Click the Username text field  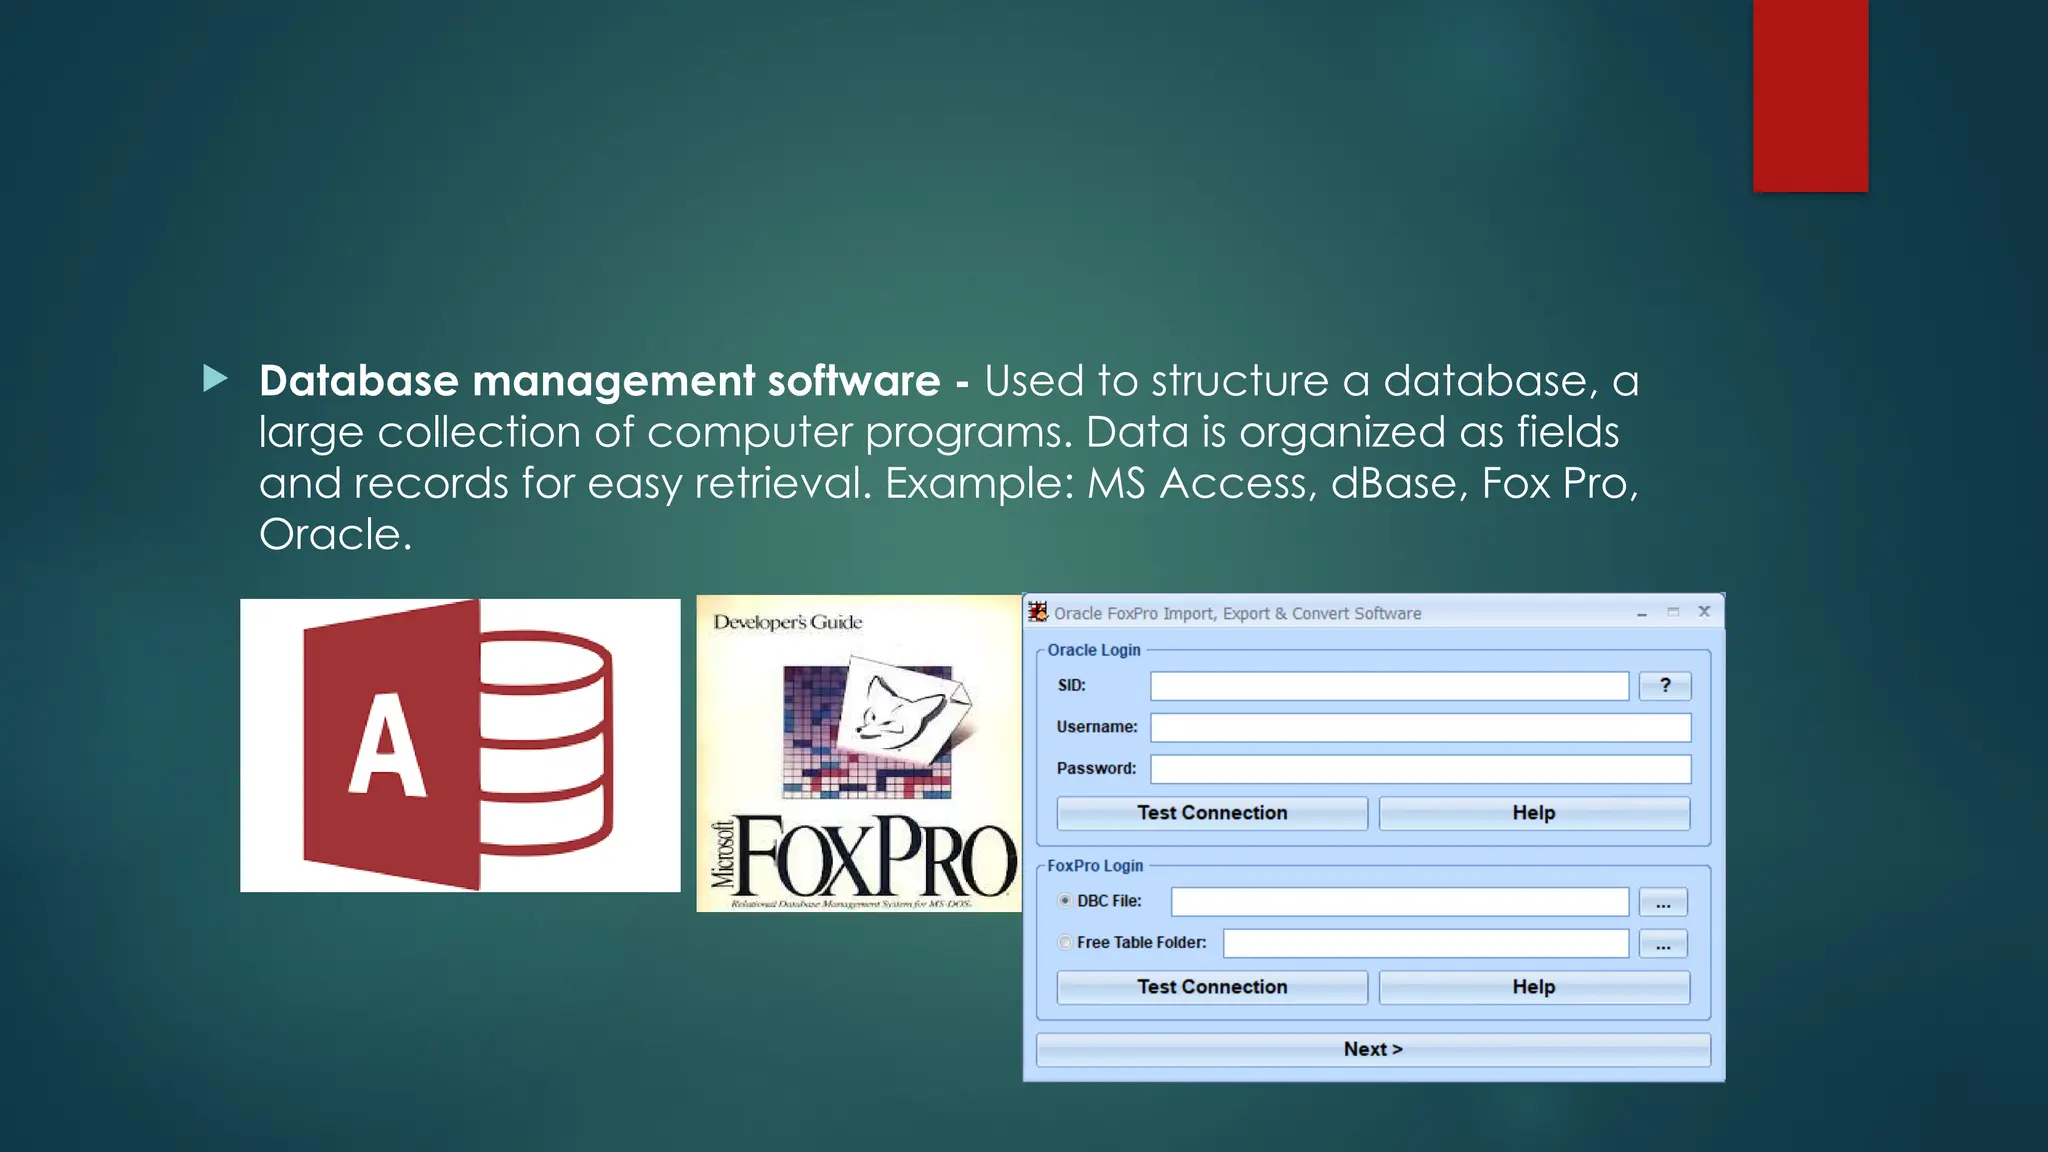(x=1420, y=728)
